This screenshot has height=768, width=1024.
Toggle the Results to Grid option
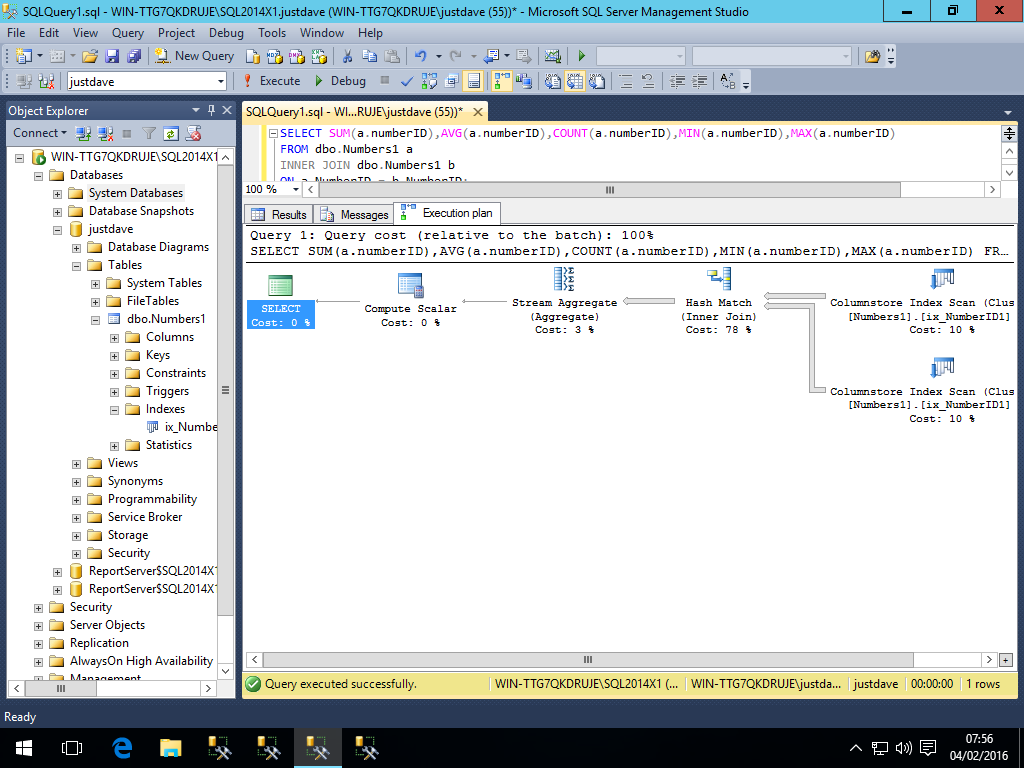click(x=577, y=81)
